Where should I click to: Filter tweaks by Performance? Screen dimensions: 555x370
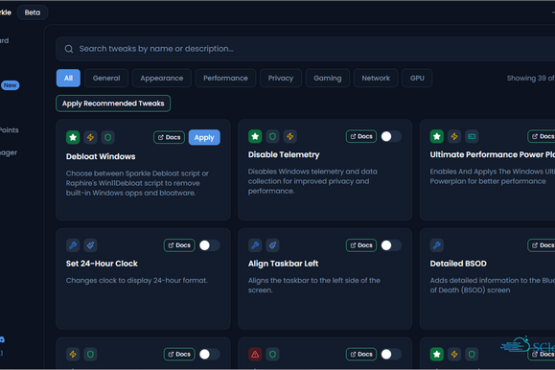tap(225, 78)
